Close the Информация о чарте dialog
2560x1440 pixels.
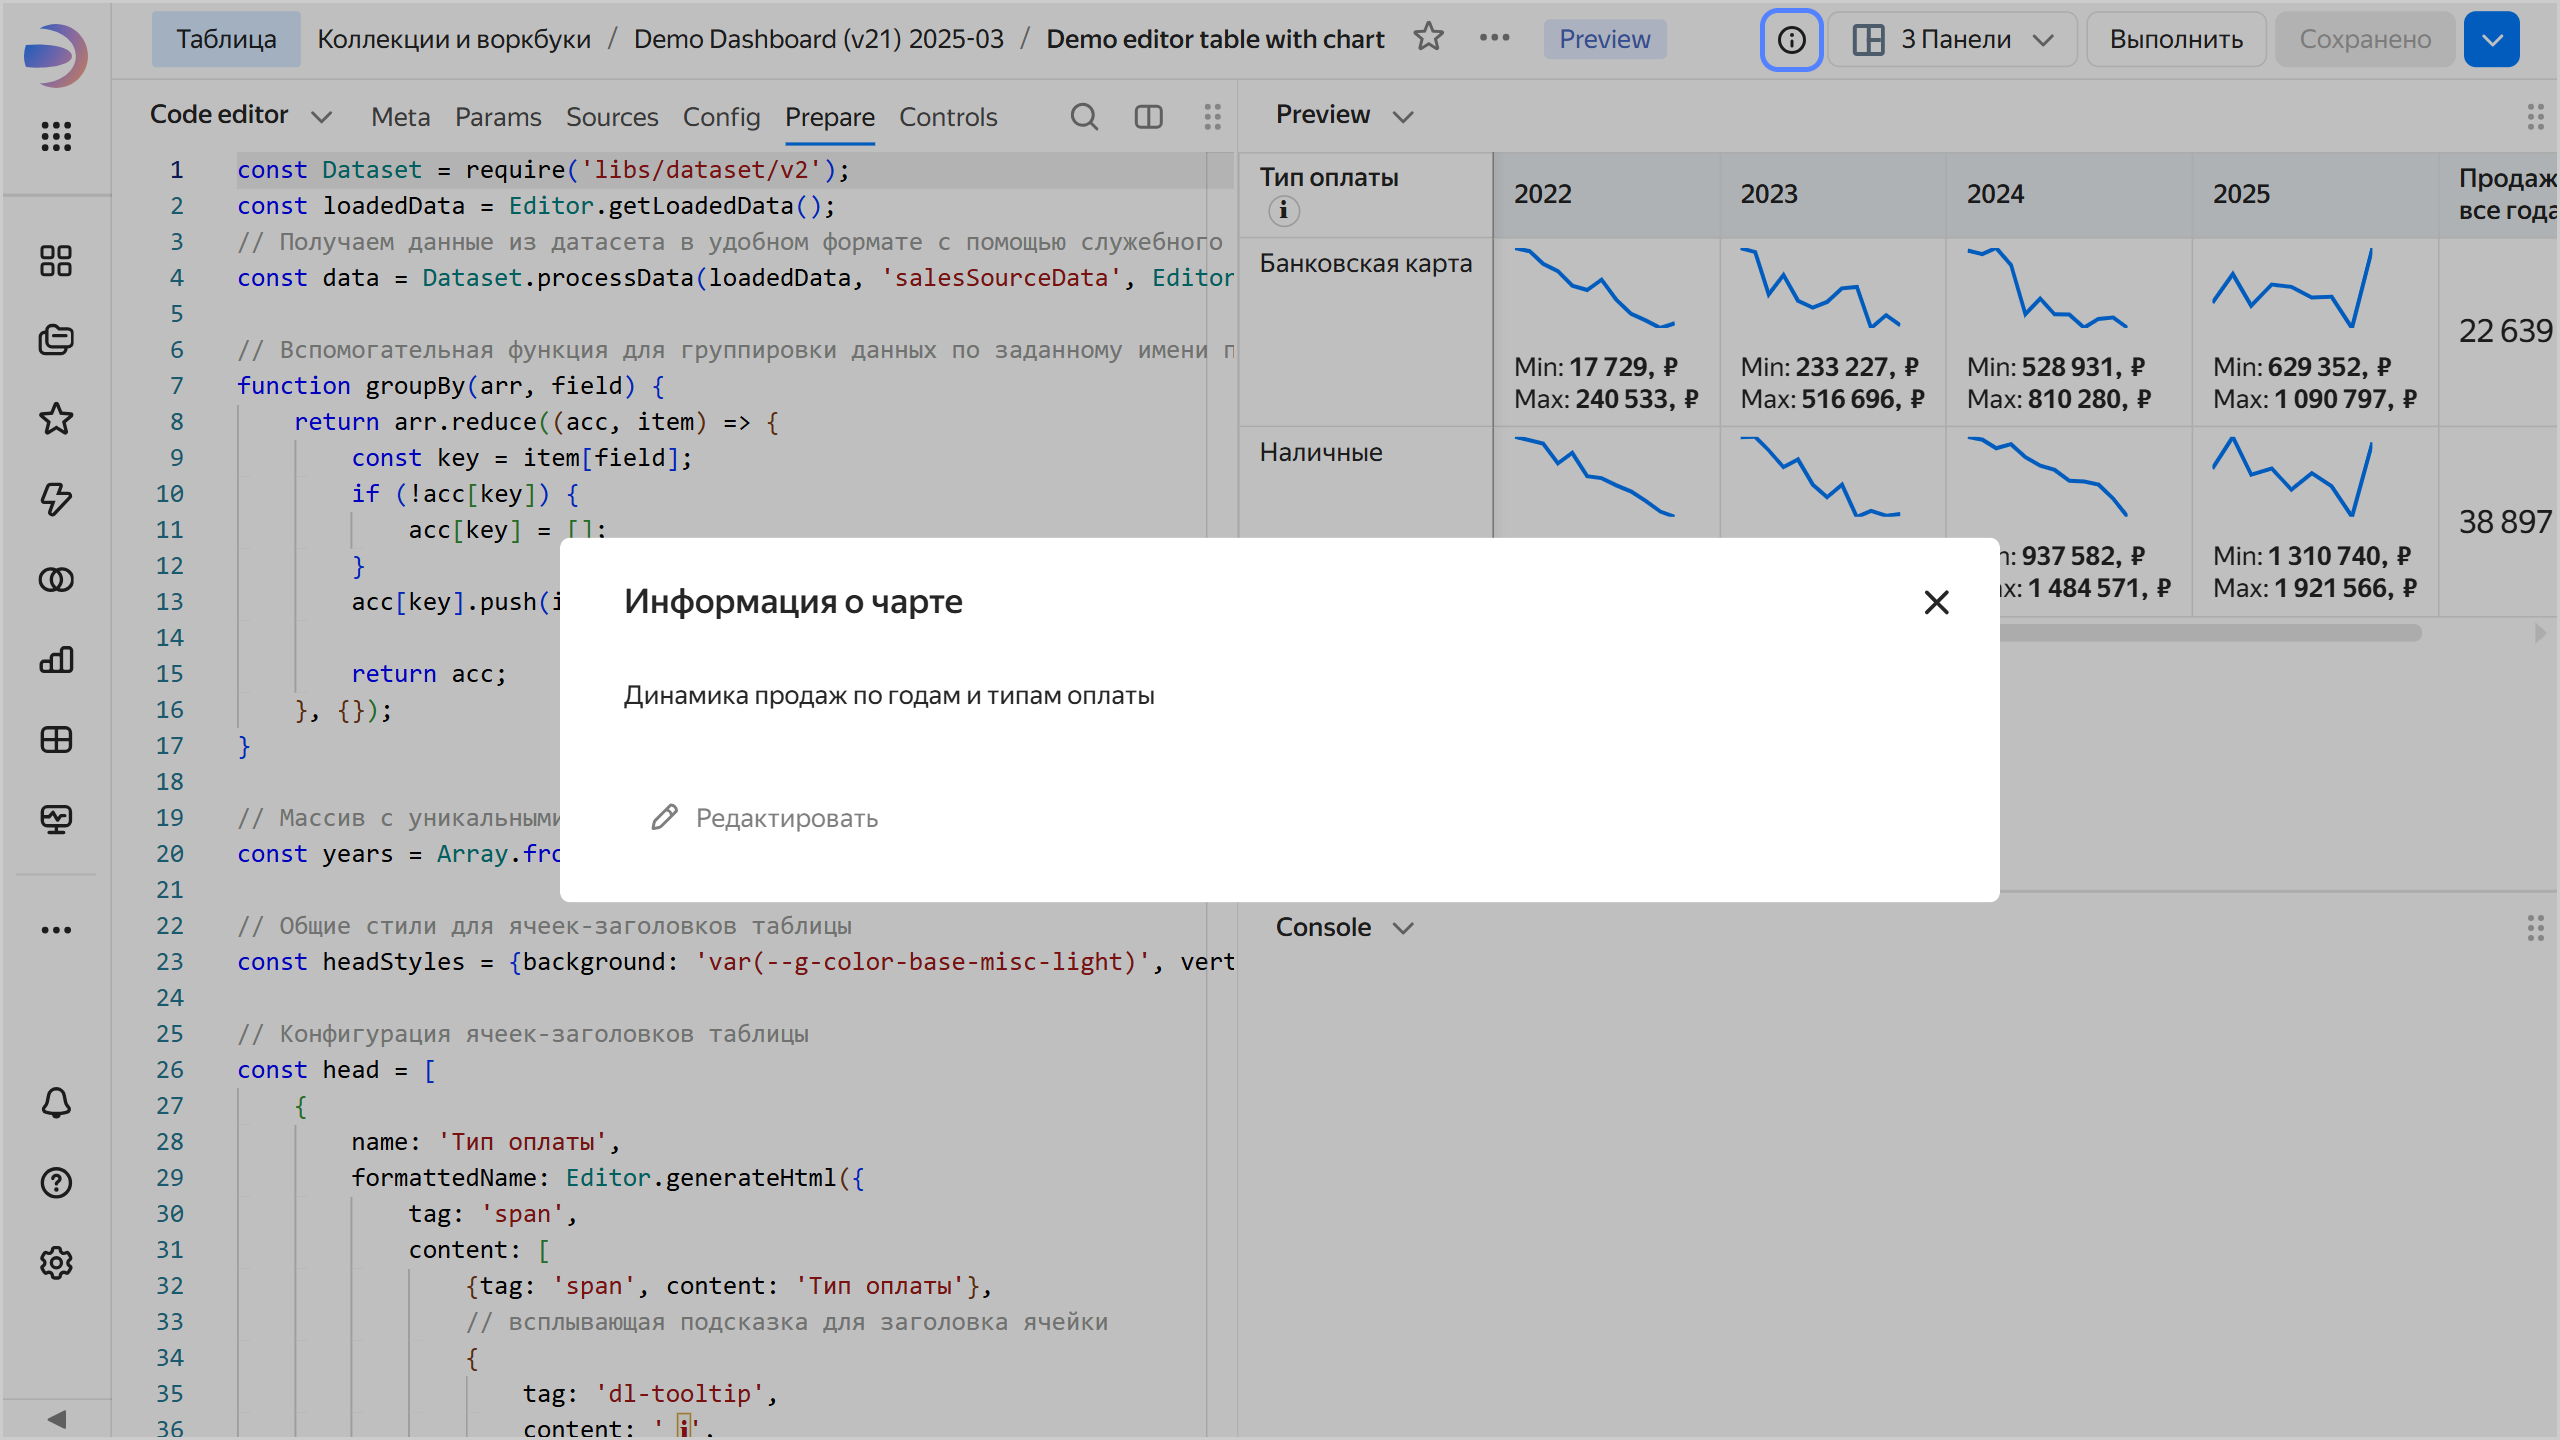[1936, 602]
